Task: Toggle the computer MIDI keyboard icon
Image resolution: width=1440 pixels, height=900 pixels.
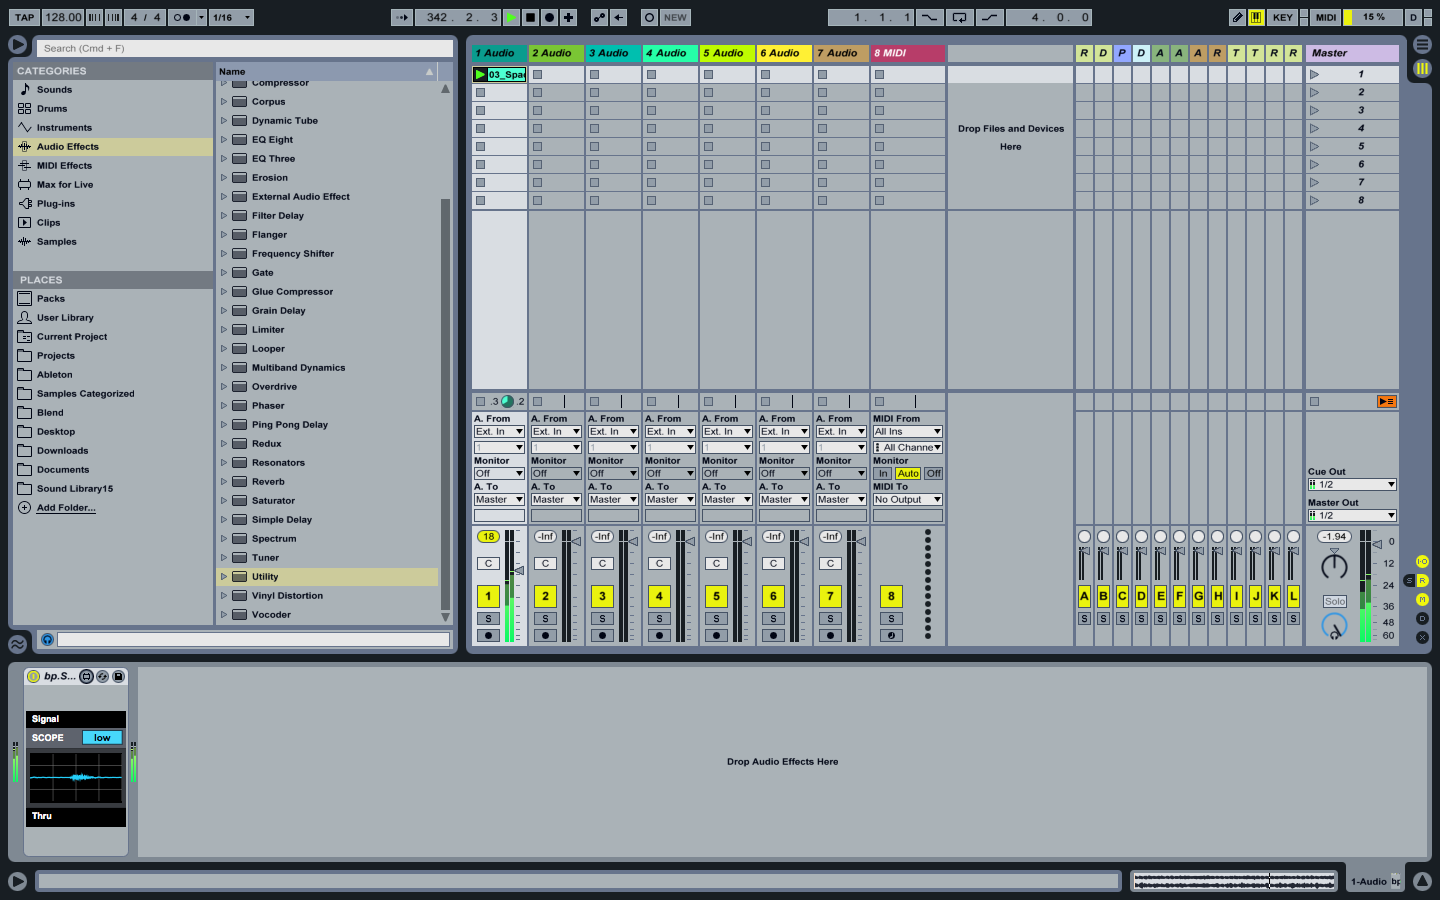Action: [x=1255, y=17]
